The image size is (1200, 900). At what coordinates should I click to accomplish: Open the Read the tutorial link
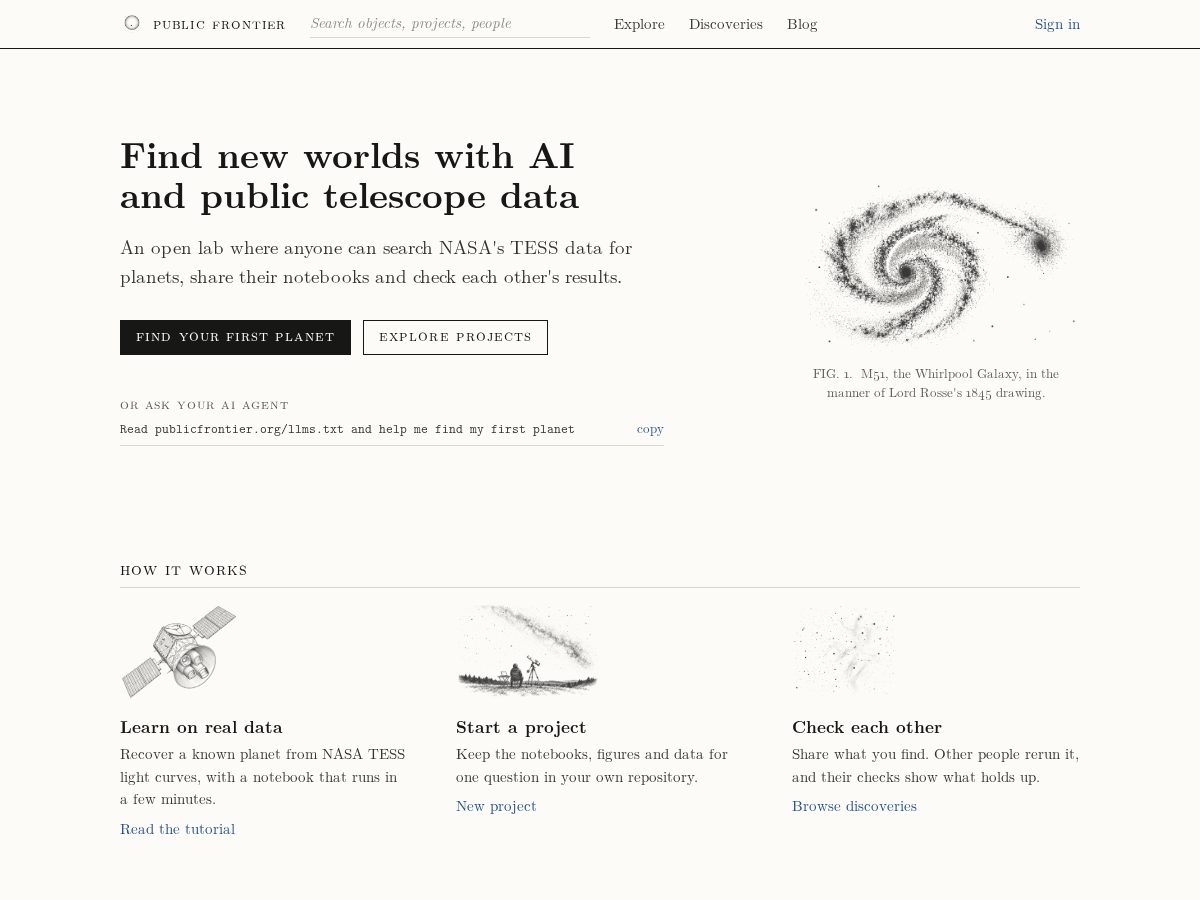[x=177, y=829]
